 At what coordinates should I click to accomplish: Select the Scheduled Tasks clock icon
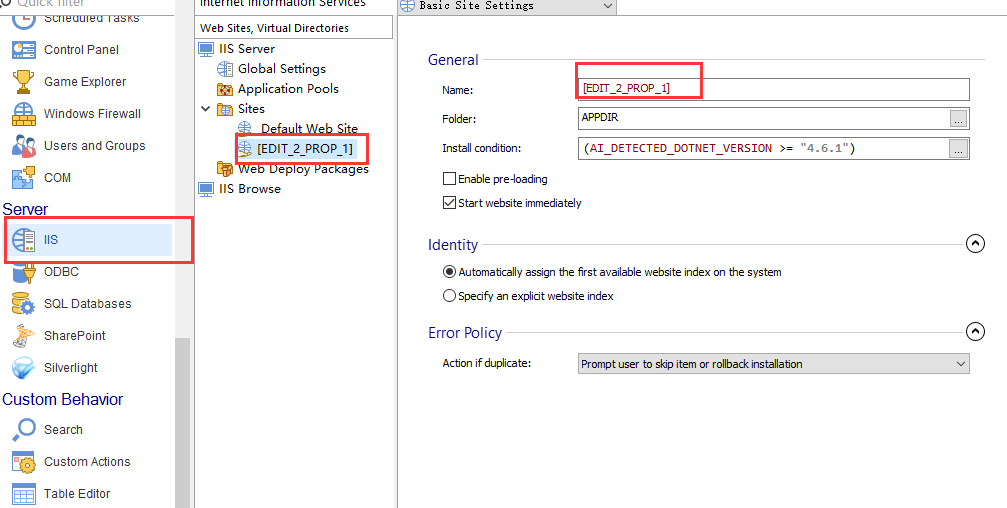click(x=24, y=19)
